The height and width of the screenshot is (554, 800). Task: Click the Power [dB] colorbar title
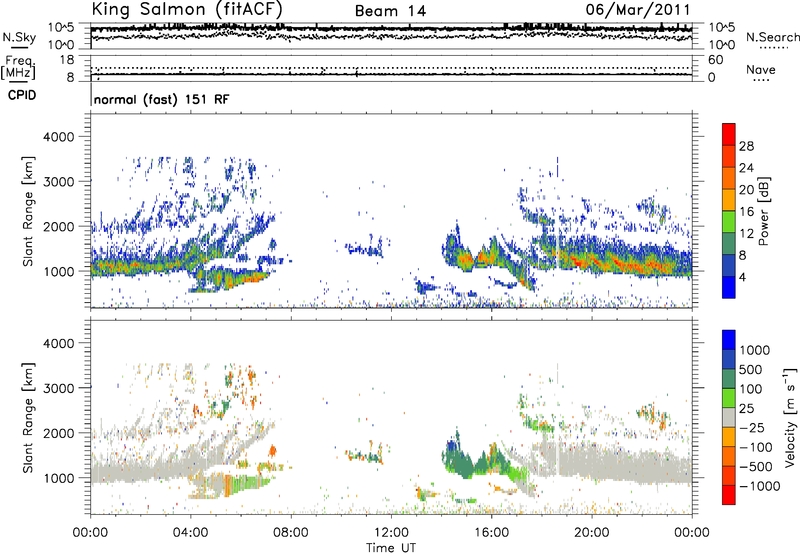(763, 211)
